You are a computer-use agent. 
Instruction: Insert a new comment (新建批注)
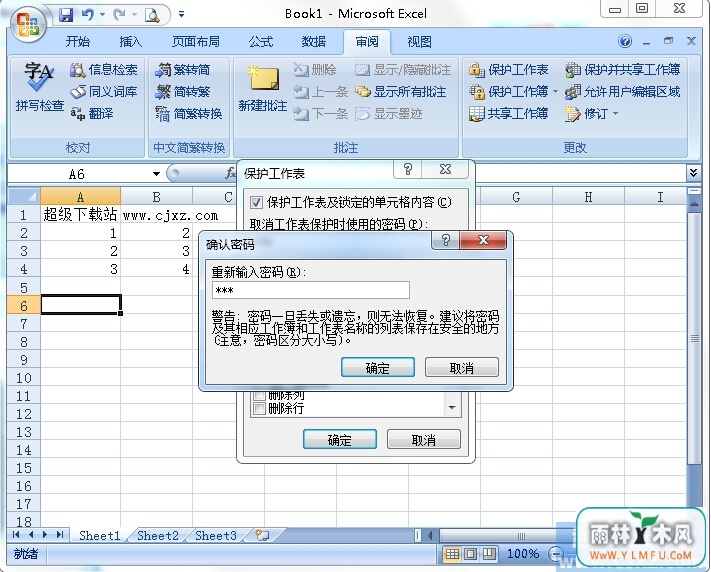tap(263, 88)
